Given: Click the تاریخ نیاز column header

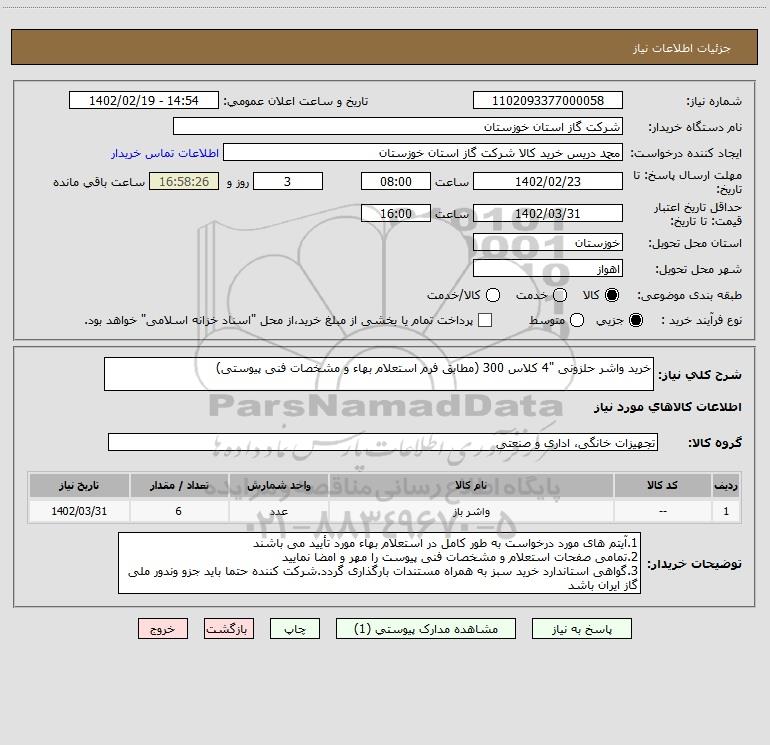Looking at the screenshot, I should tap(79, 485).
